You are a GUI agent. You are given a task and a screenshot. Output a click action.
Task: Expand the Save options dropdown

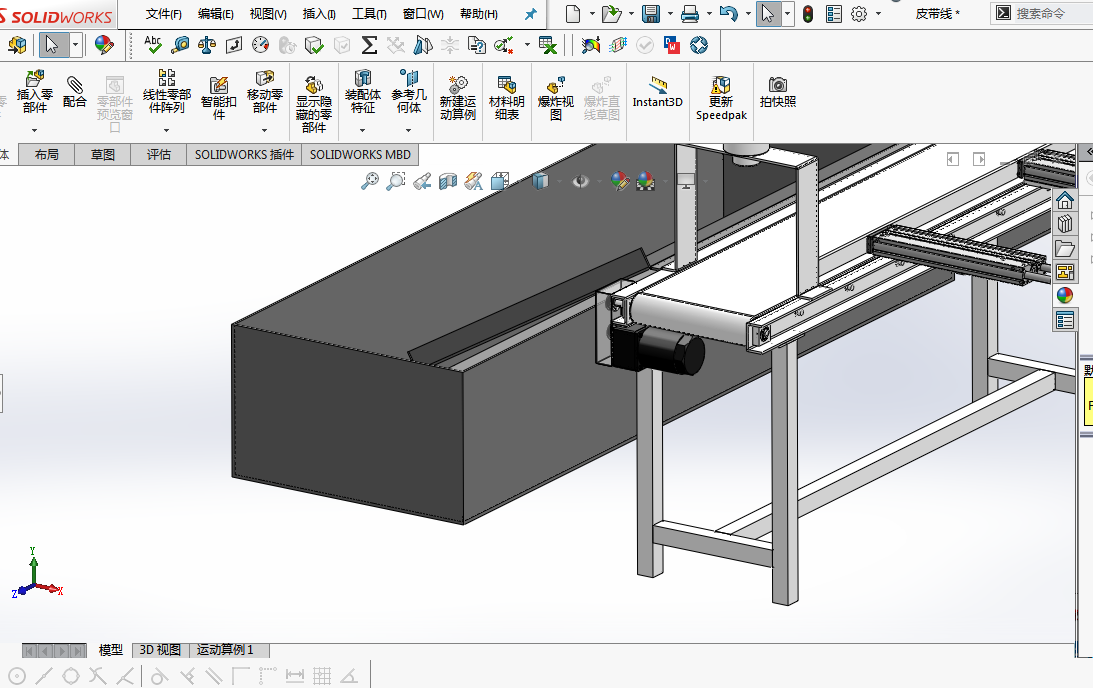pyautogui.click(x=670, y=14)
